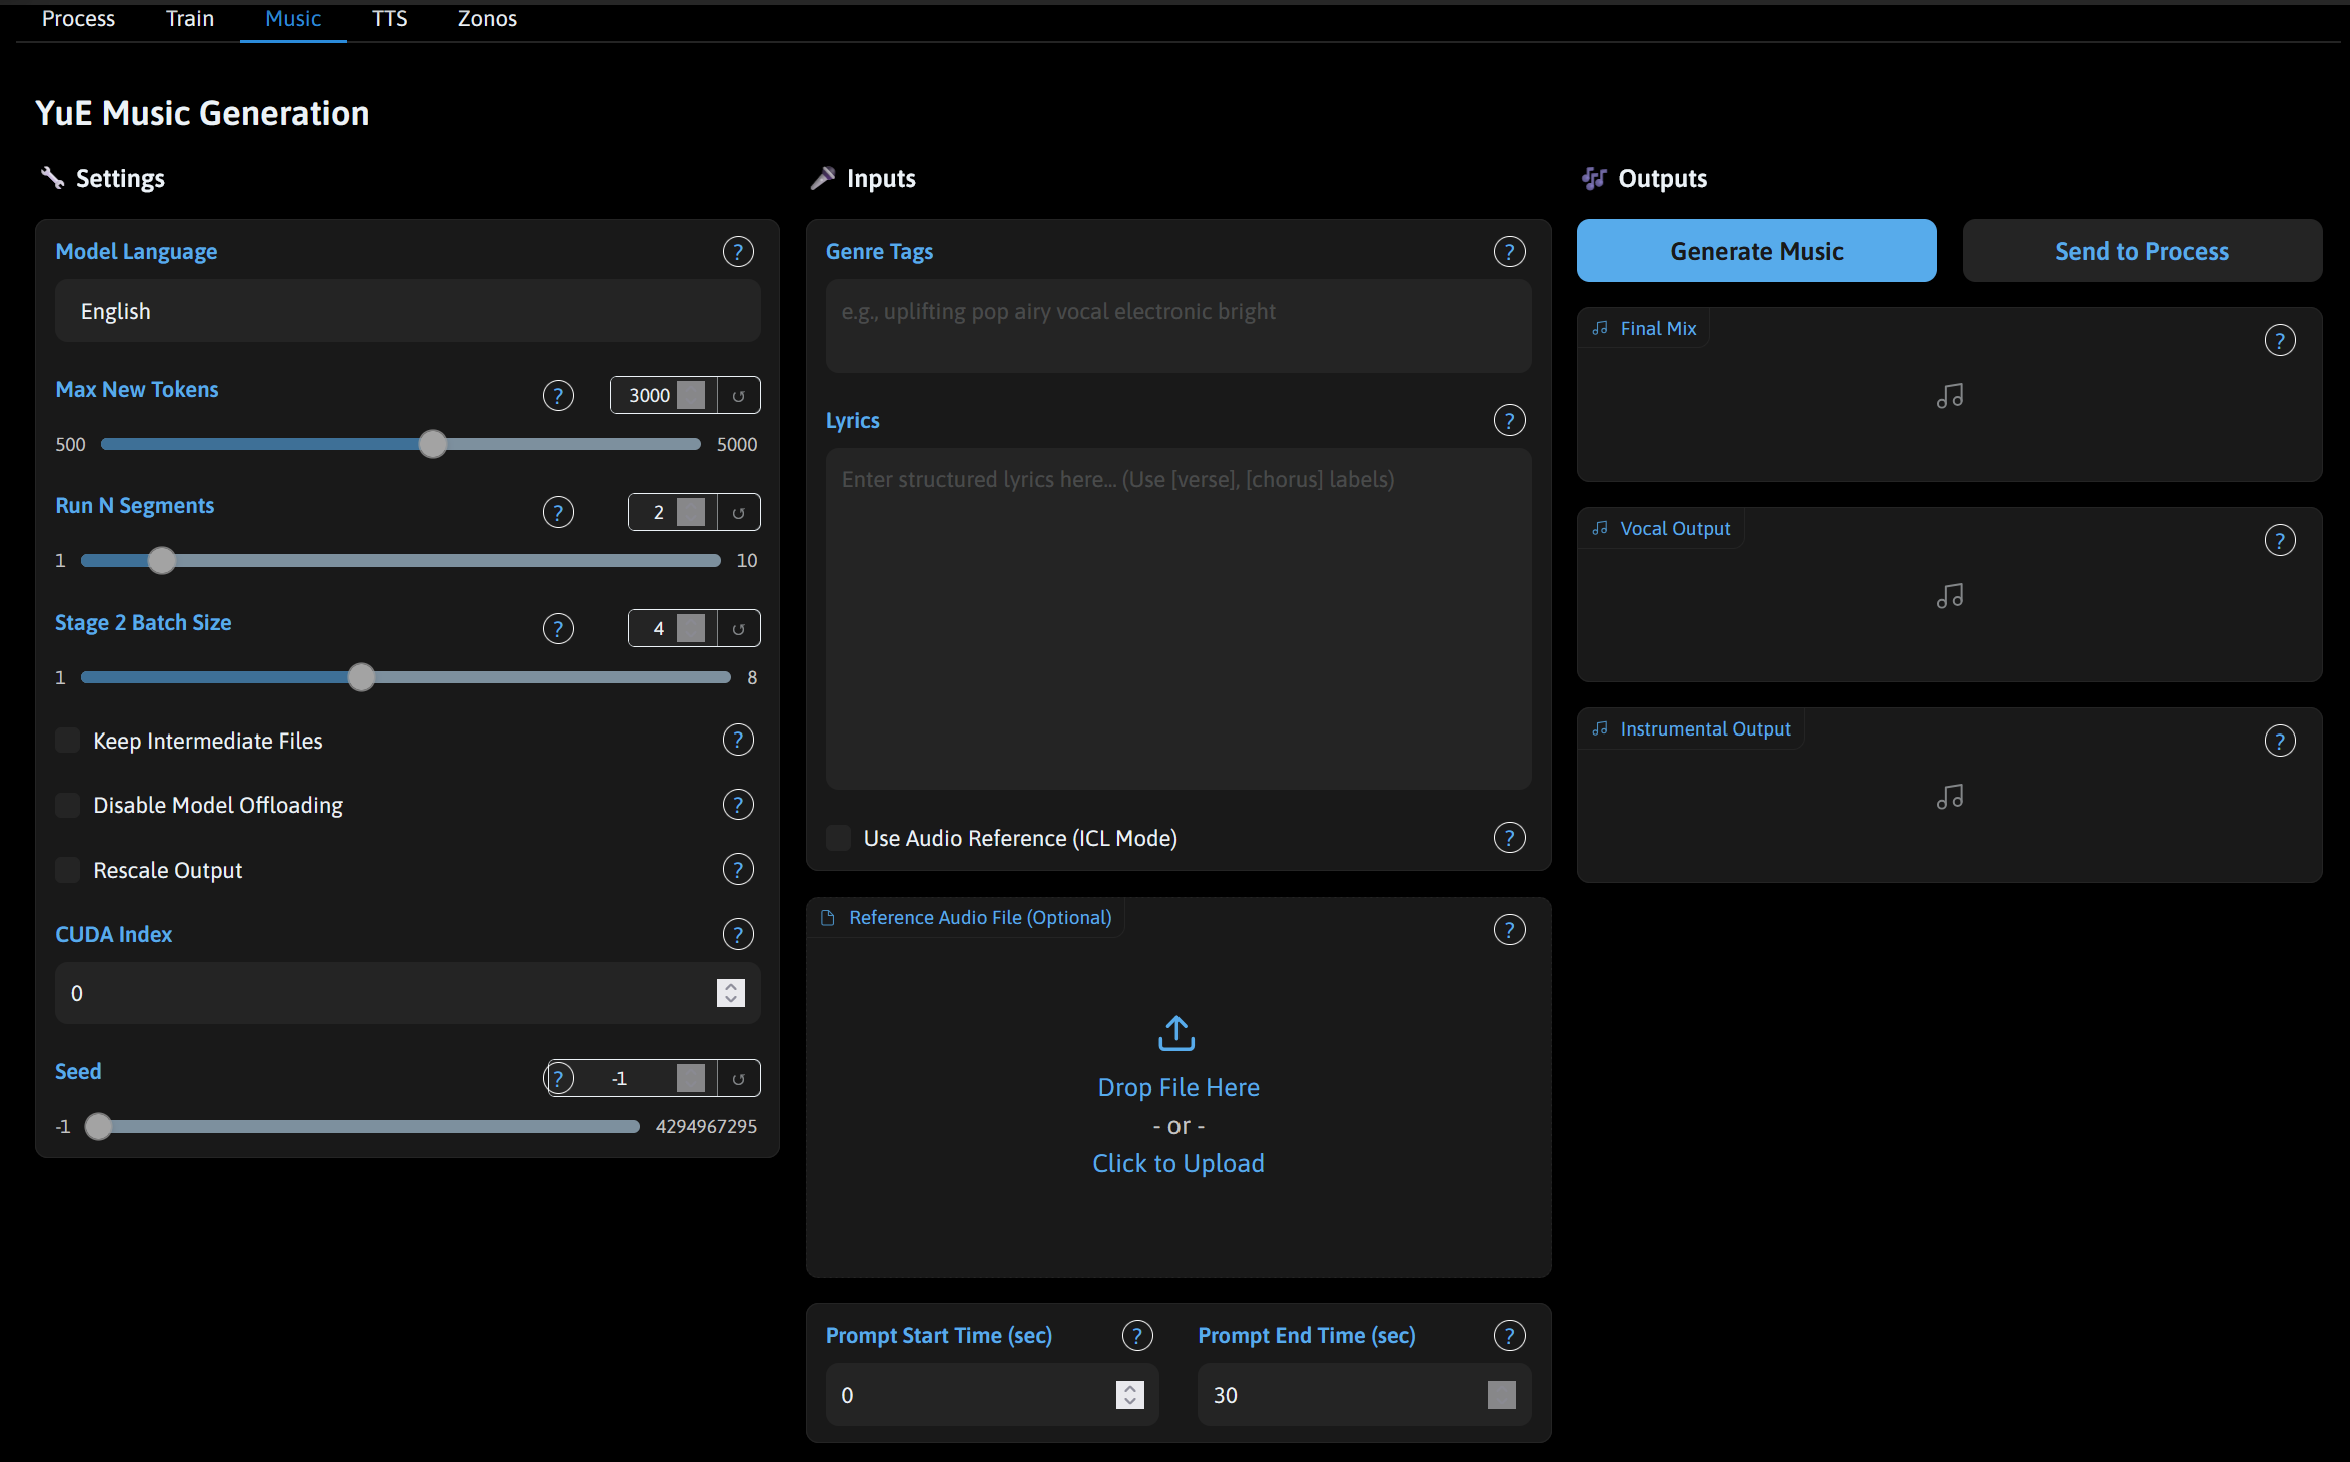The height and width of the screenshot is (1462, 2350).
Task: Switch to the TTS tab
Action: 389,18
